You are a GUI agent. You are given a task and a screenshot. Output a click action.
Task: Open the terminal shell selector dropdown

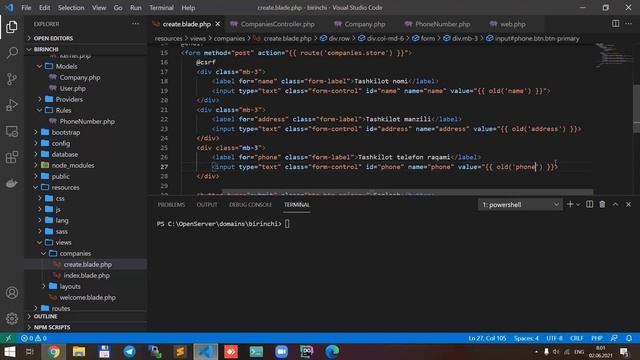520,204
